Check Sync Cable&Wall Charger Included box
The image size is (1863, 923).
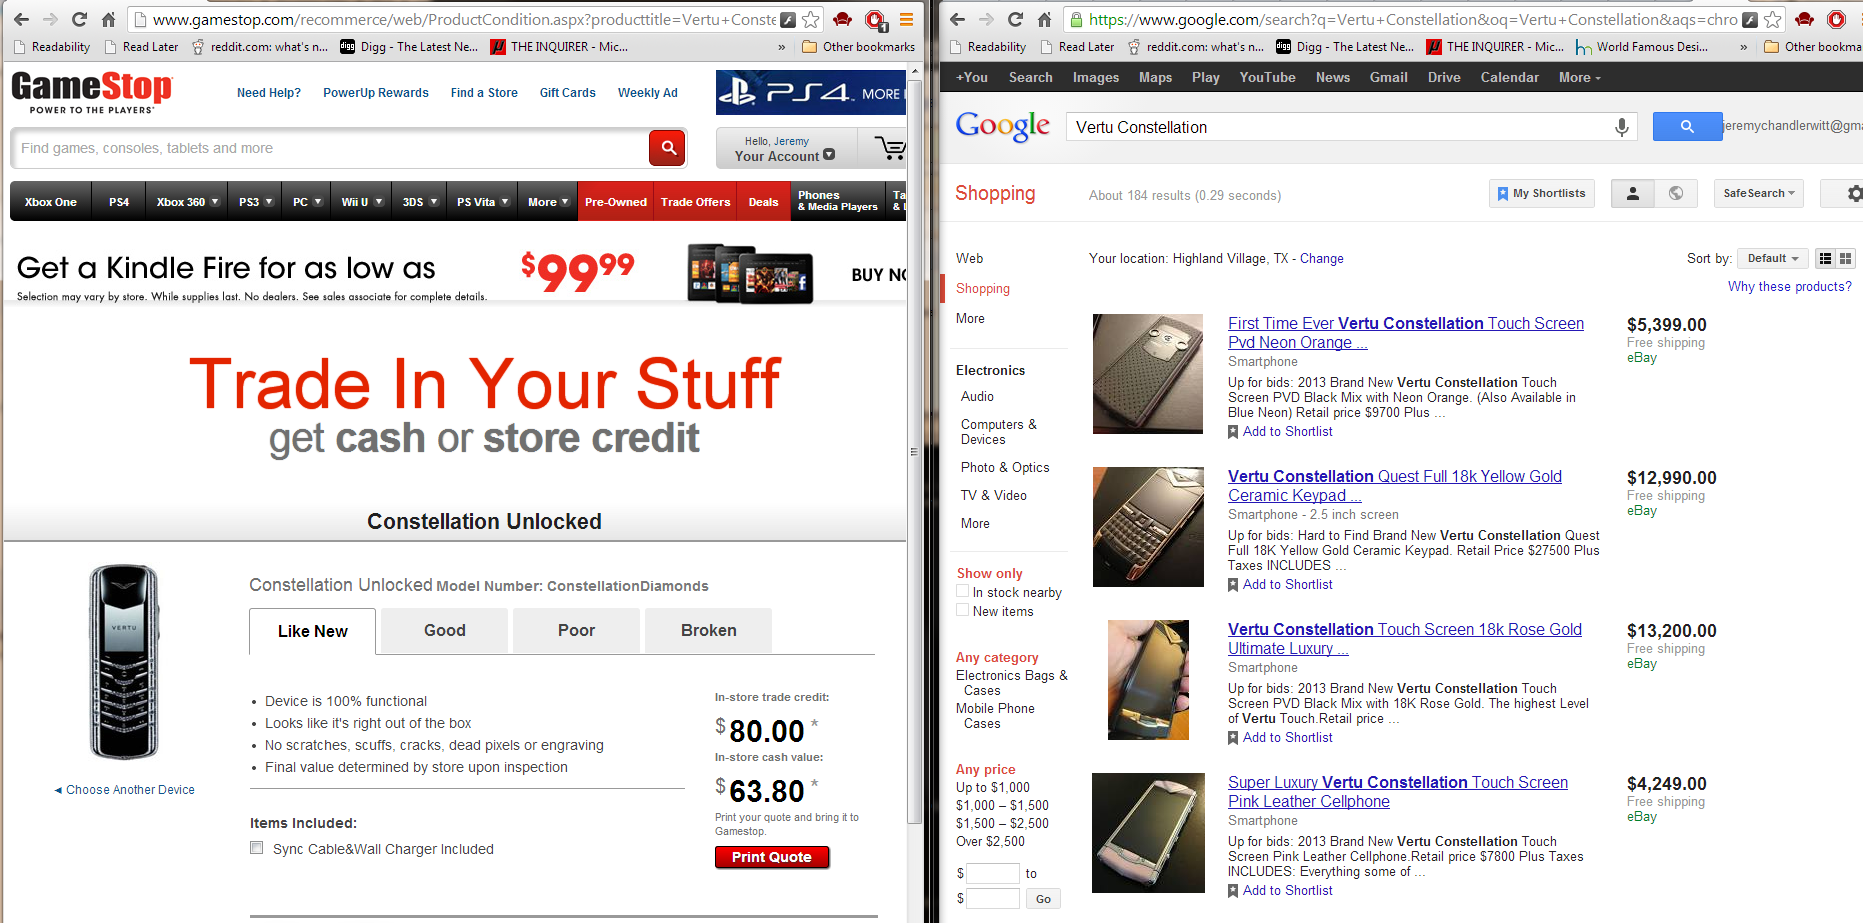[257, 848]
